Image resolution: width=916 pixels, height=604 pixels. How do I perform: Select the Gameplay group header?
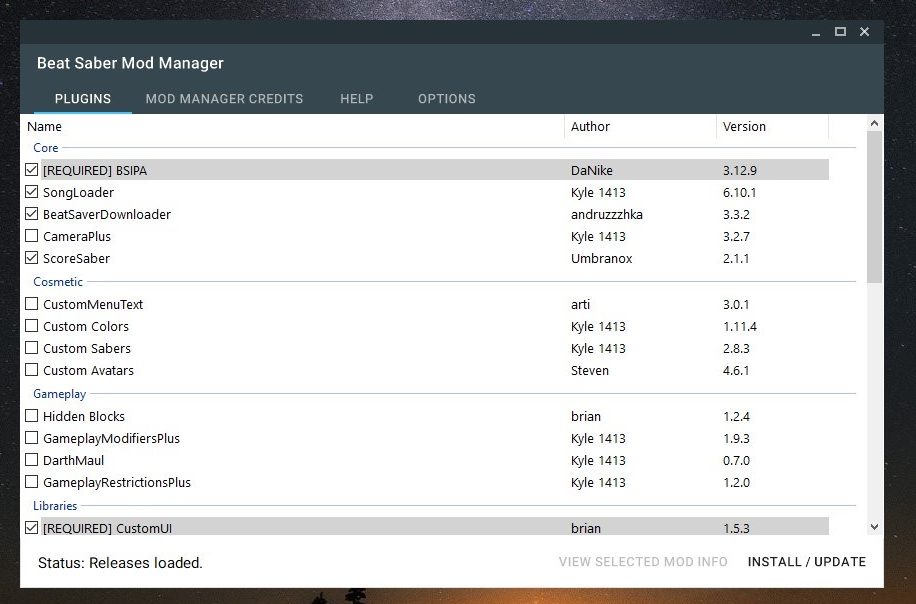(x=60, y=394)
